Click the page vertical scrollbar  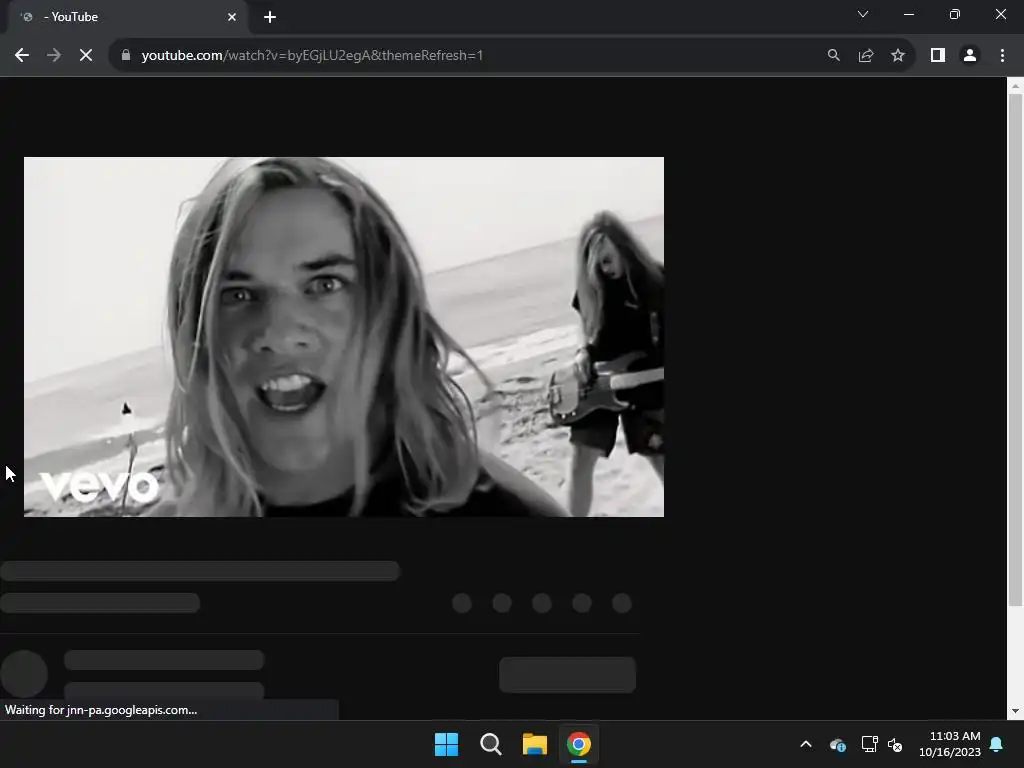pyautogui.click(x=1015, y=350)
